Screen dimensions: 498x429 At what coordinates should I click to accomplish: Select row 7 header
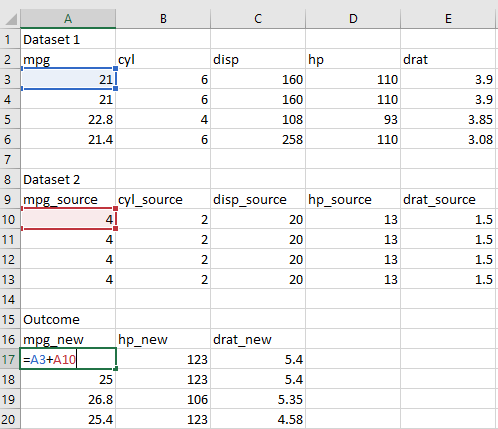[x=10, y=159]
